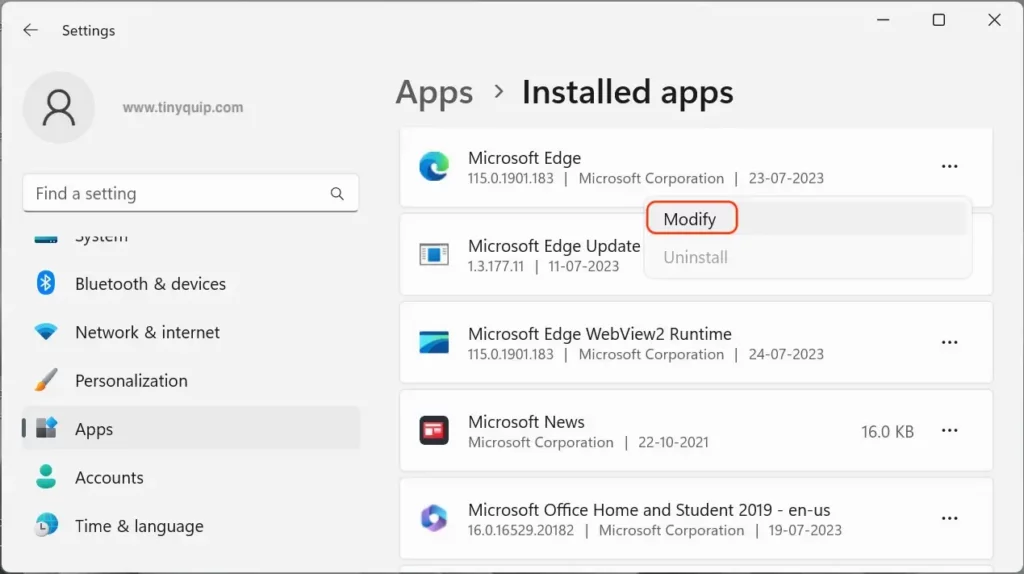Open Time & language settings
The image size is (1024, 574).
(191, 526)
